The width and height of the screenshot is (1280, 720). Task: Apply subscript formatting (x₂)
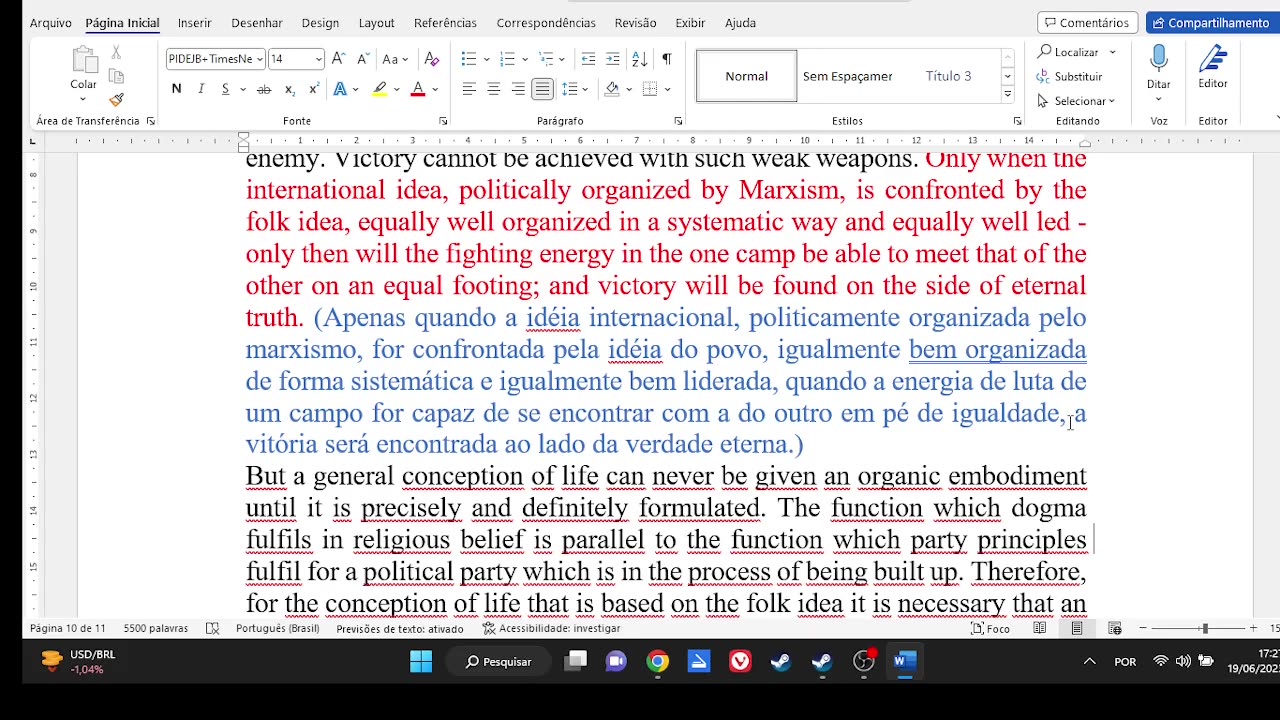coord(289,89)
